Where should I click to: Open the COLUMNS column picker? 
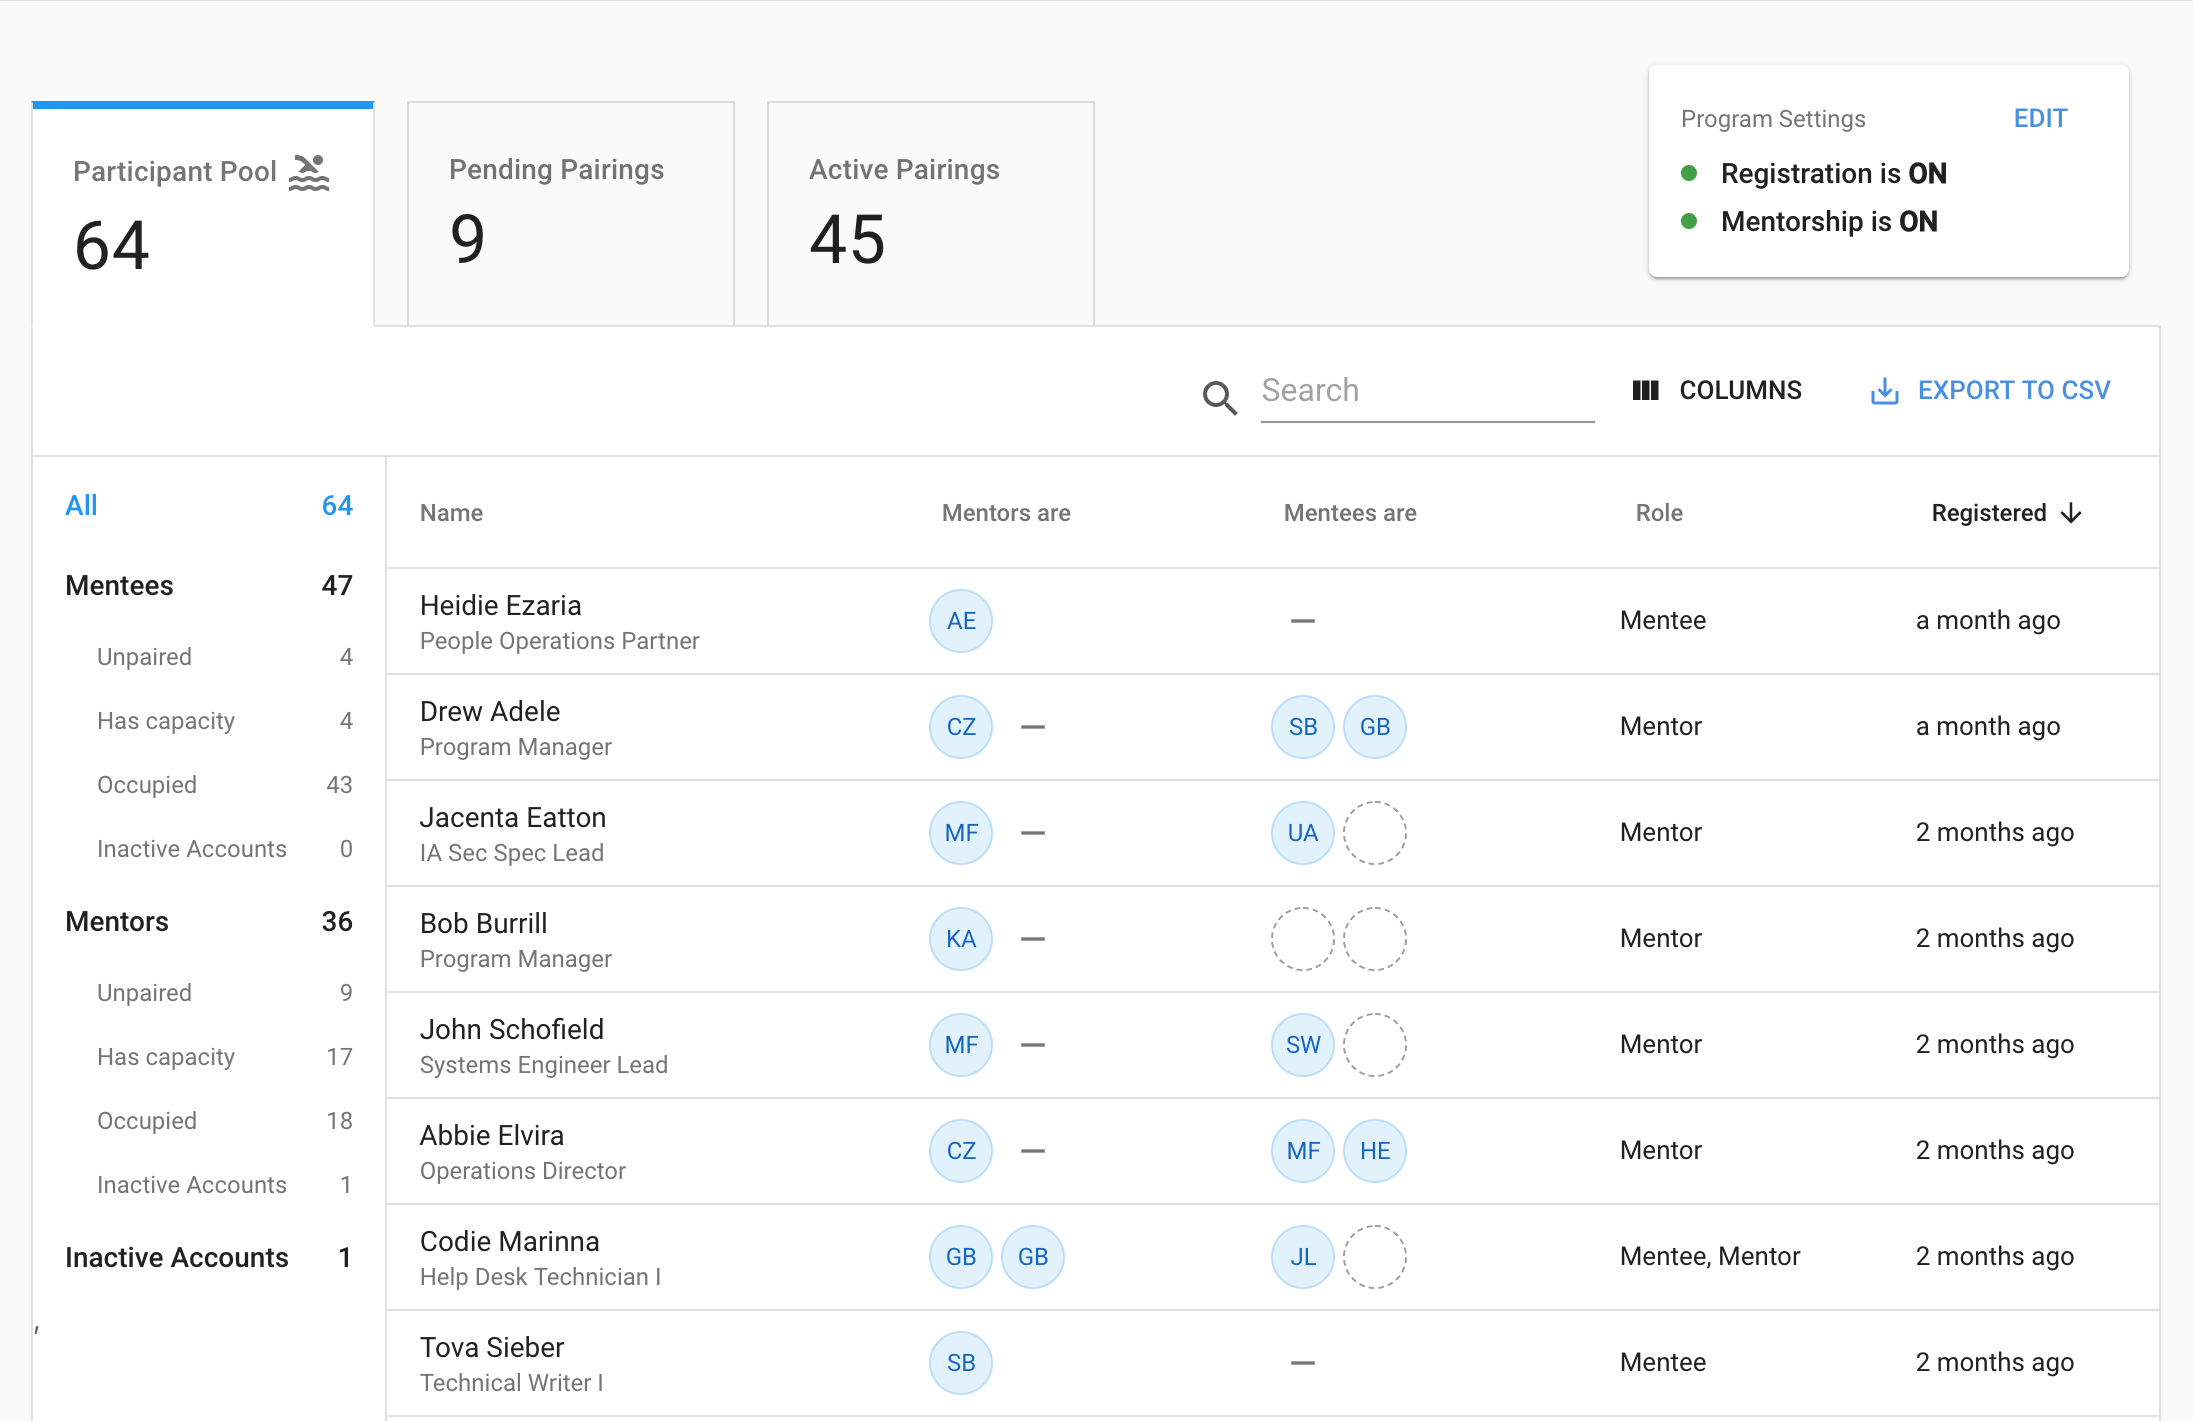point(1716,390)
